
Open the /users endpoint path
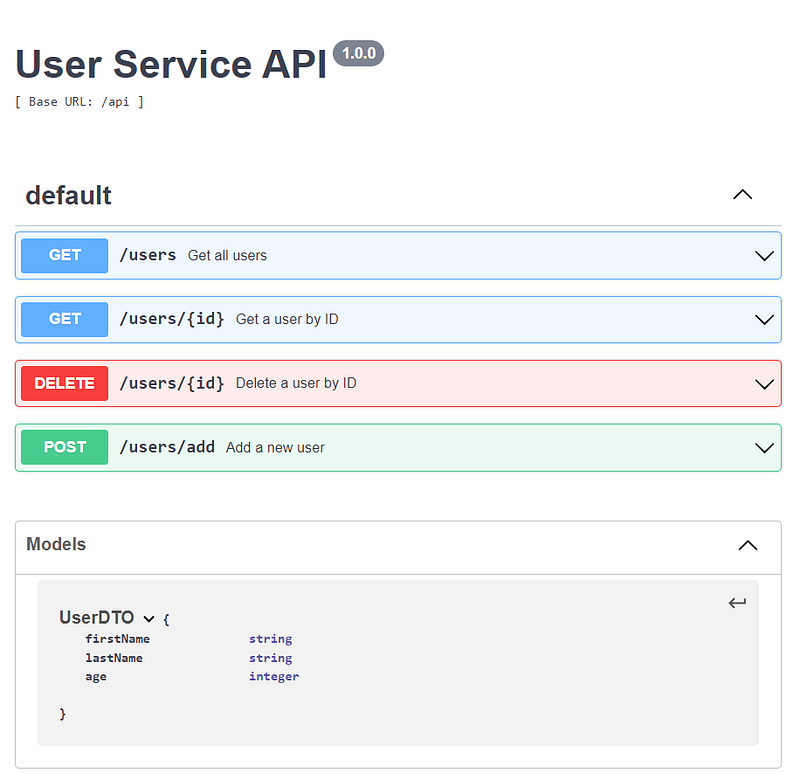pos(147,255)
